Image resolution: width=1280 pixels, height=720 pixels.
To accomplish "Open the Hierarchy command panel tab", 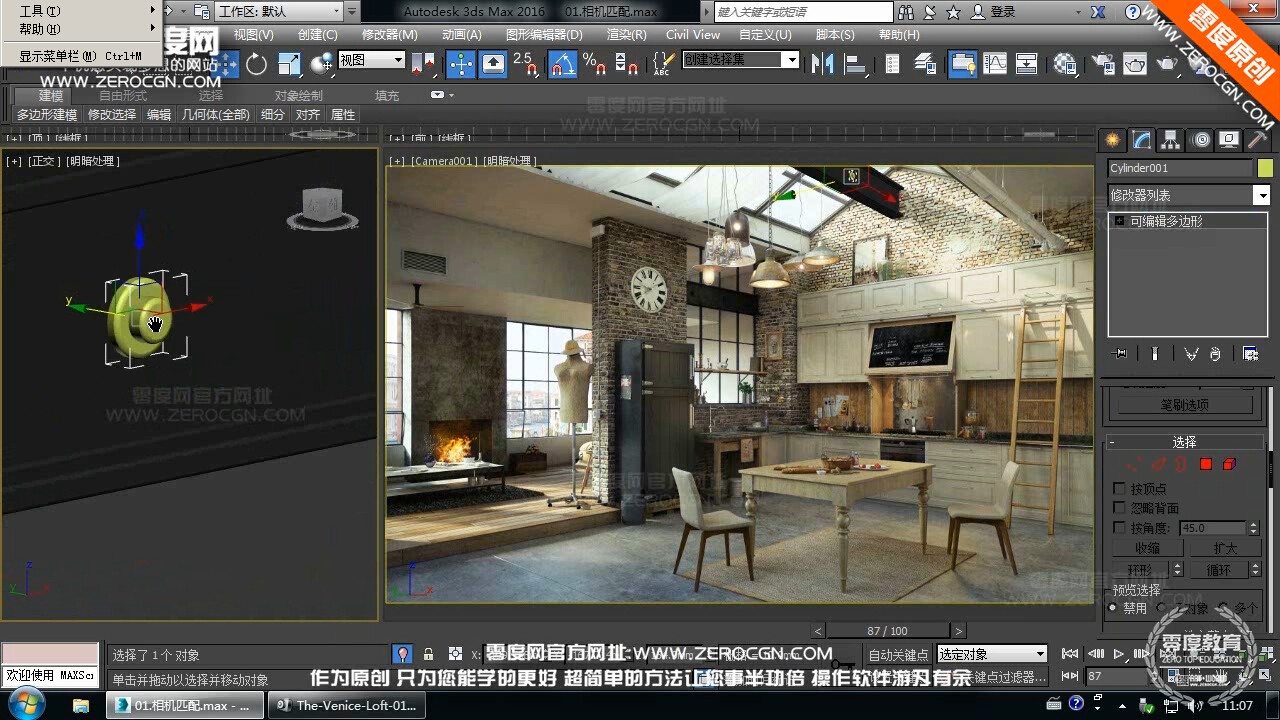I will point(1170,140).
